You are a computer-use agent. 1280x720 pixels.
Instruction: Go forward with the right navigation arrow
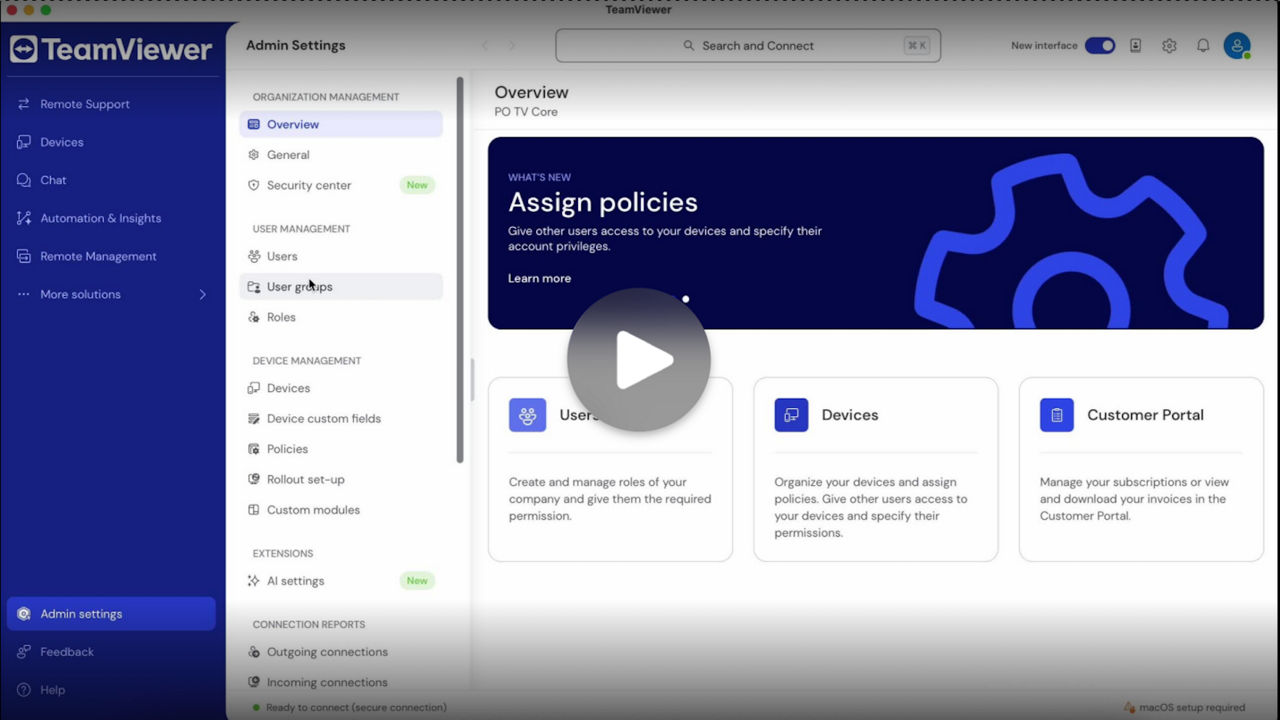click(512, 46)
